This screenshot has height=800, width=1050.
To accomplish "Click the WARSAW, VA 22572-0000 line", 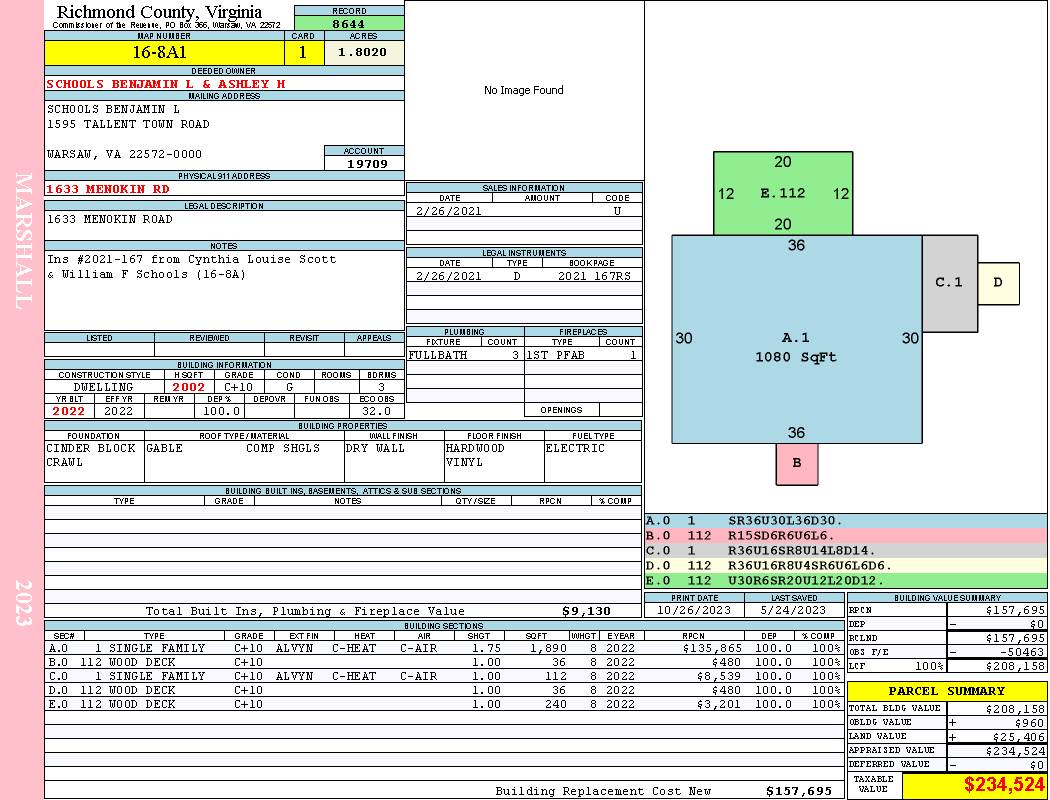I will click(x=124, y=154).
